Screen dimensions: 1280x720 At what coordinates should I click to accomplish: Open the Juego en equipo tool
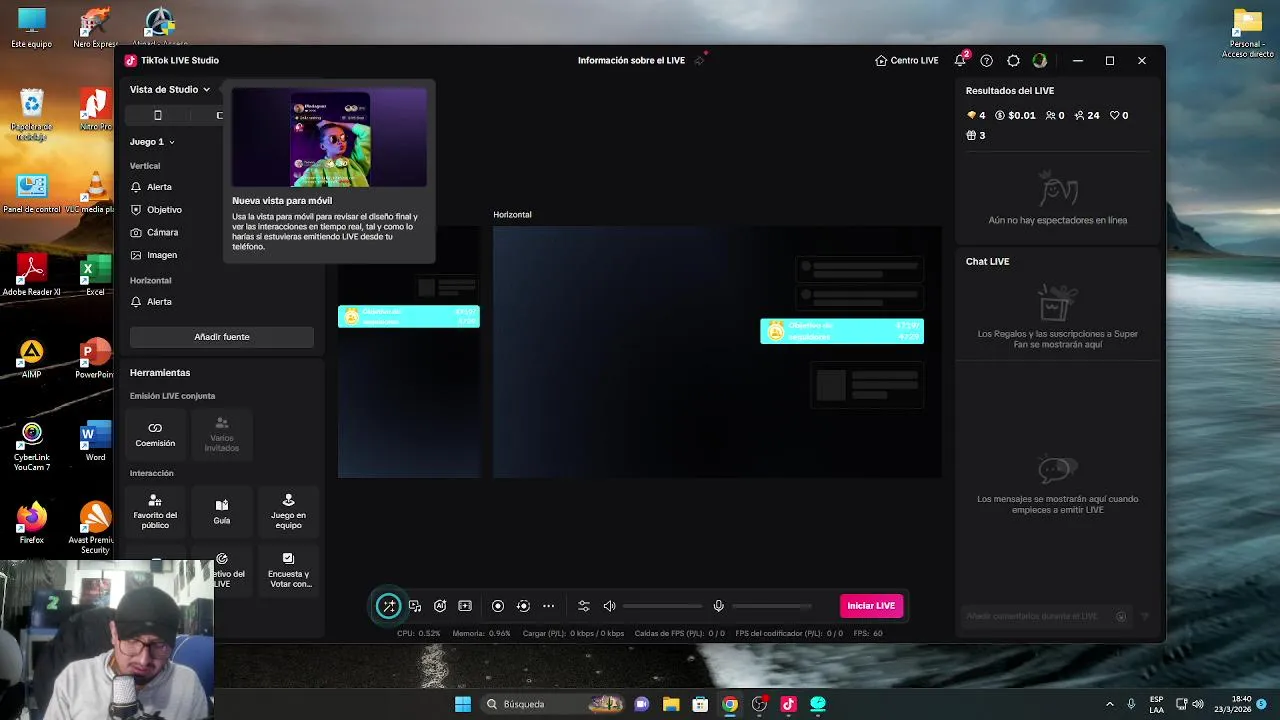tap(288, 511)
